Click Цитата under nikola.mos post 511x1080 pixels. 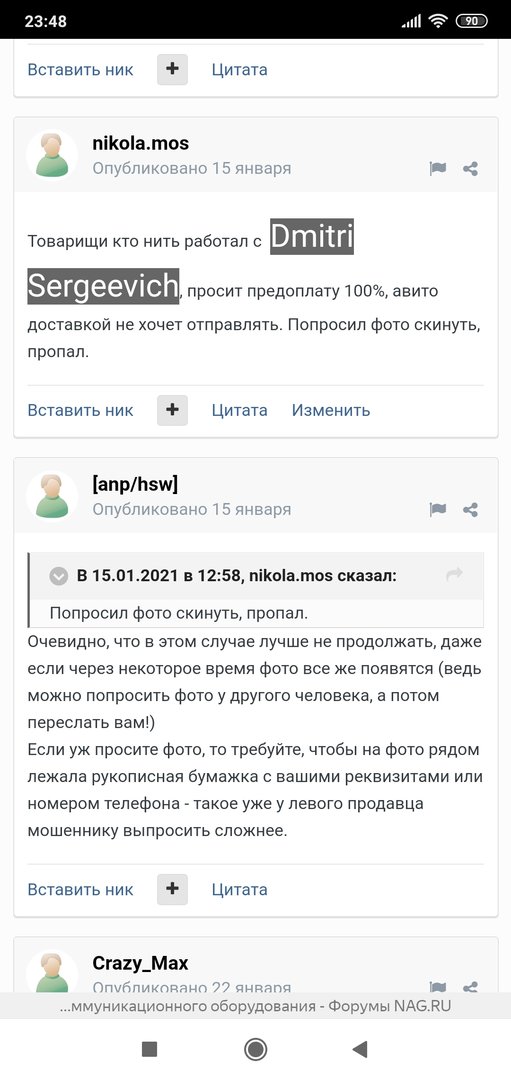click(239, 411)
